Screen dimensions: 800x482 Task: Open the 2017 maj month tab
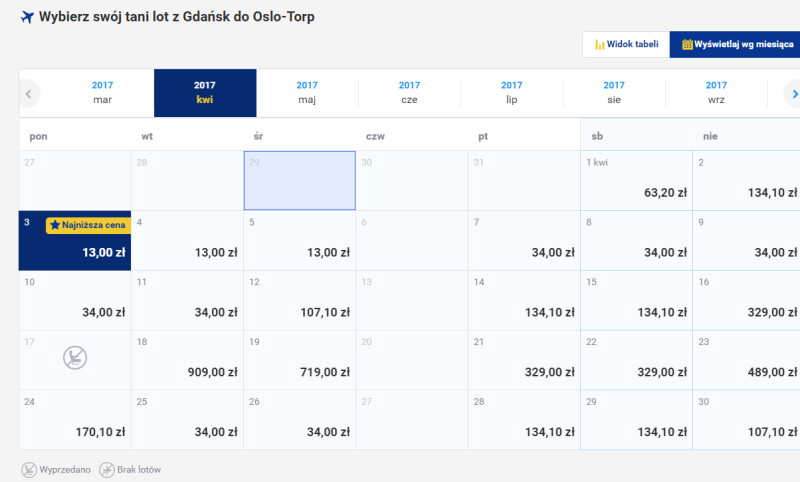tap(307, 93)
